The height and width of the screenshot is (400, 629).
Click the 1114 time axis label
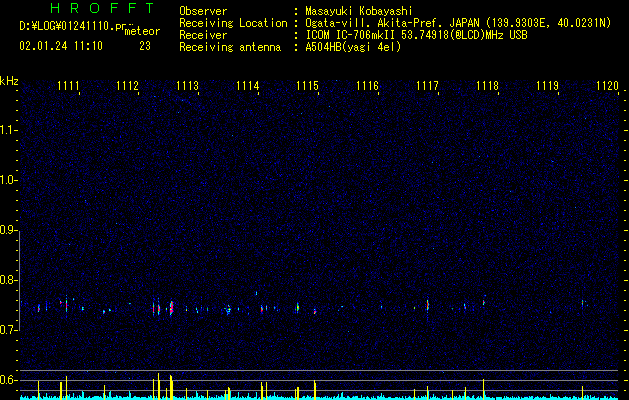248,86
